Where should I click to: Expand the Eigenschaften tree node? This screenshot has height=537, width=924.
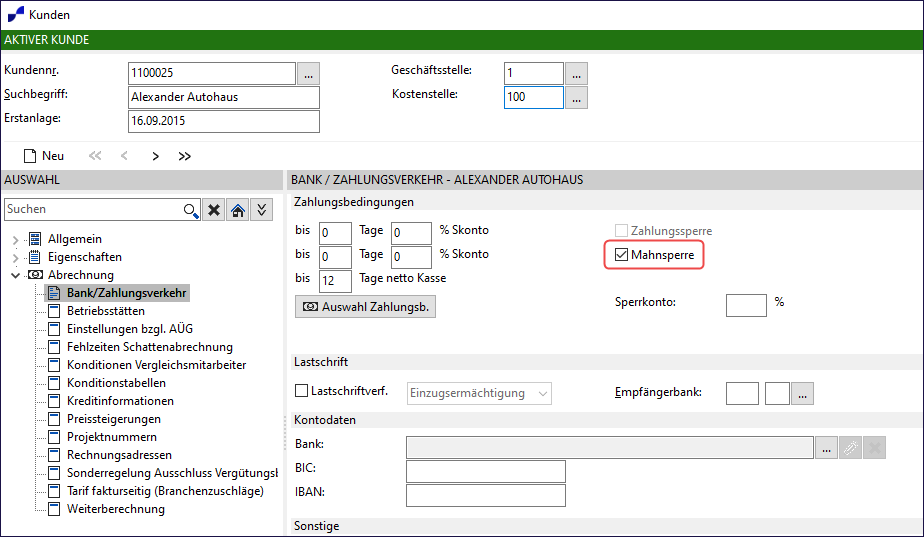coord(15,258)
